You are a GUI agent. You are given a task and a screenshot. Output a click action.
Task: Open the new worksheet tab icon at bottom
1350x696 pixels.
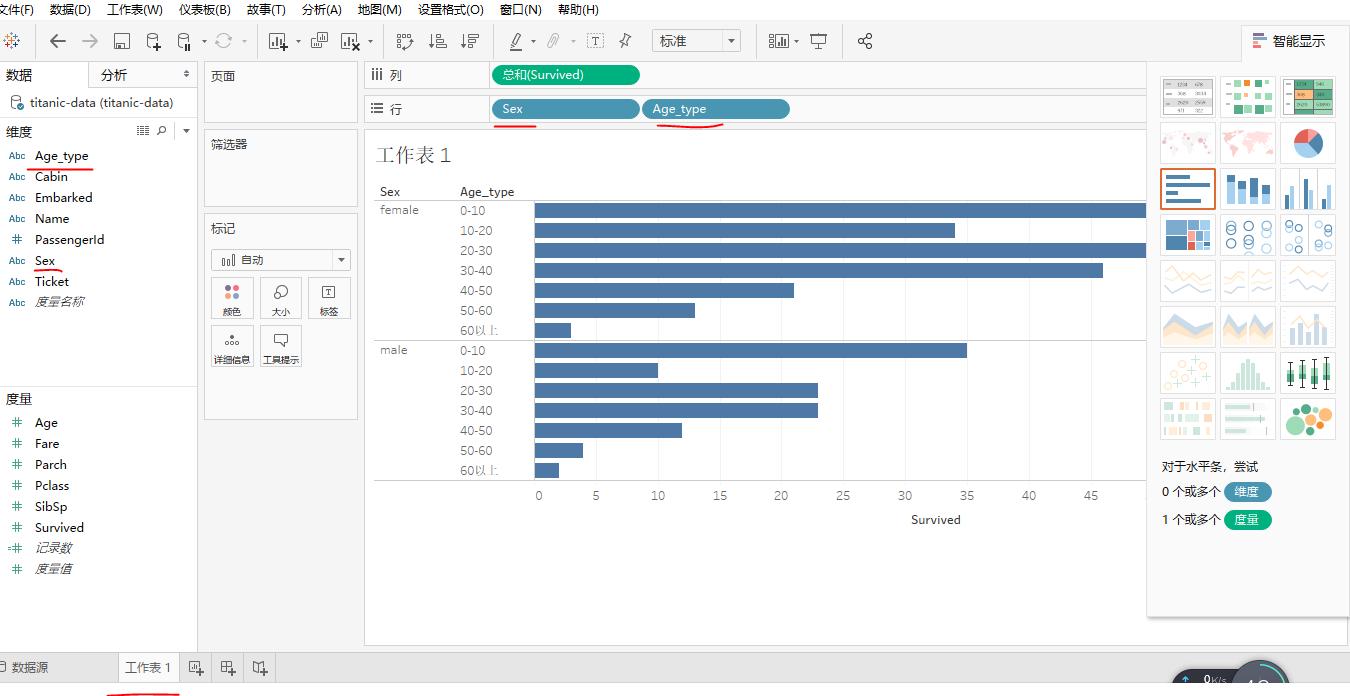pyautogui.click(x=196, y=667)
